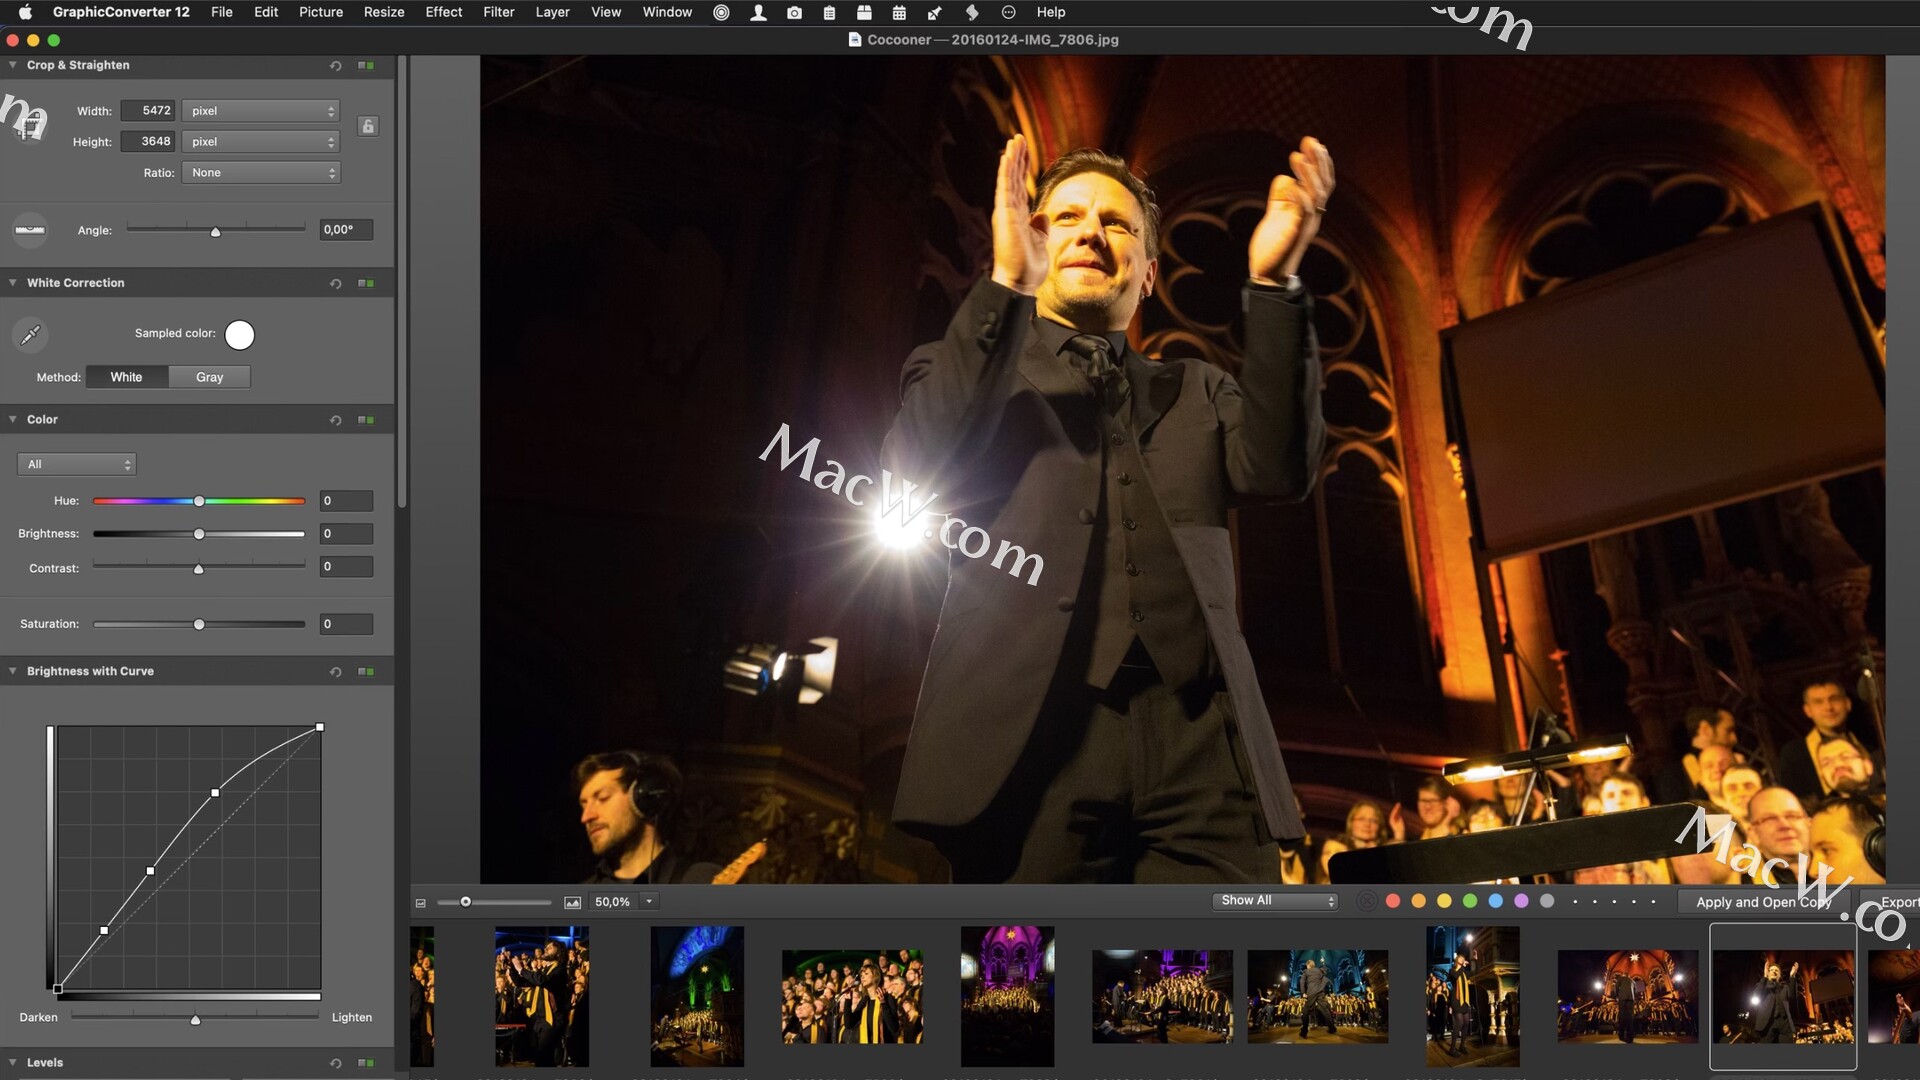Open the package box menu icon

pos(864,12)
